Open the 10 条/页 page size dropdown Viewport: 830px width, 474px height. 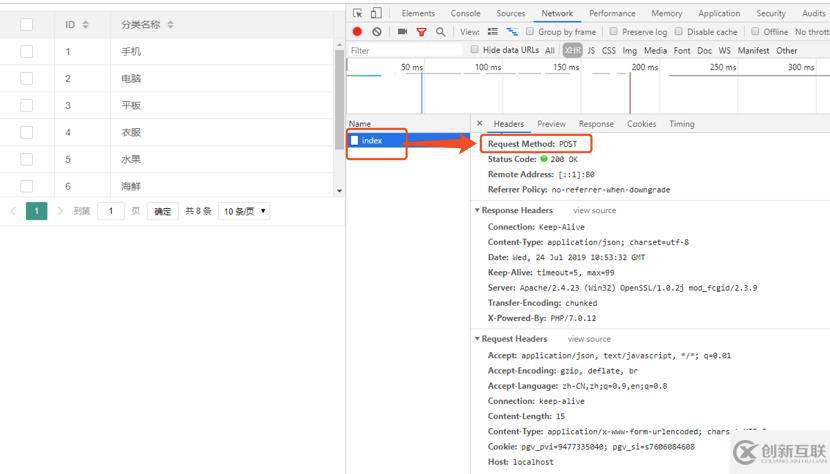244,211
